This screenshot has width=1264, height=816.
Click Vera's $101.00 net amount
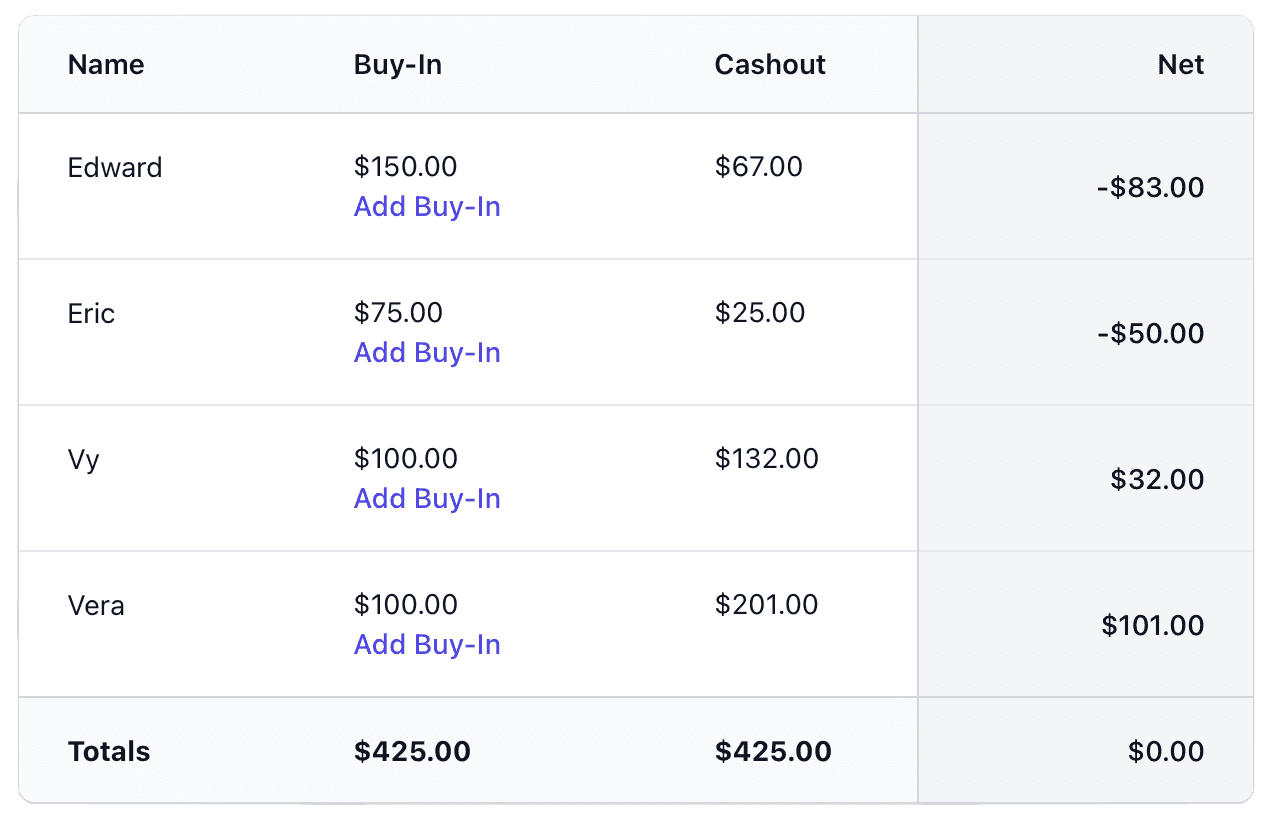click(x=1153, y=625)
